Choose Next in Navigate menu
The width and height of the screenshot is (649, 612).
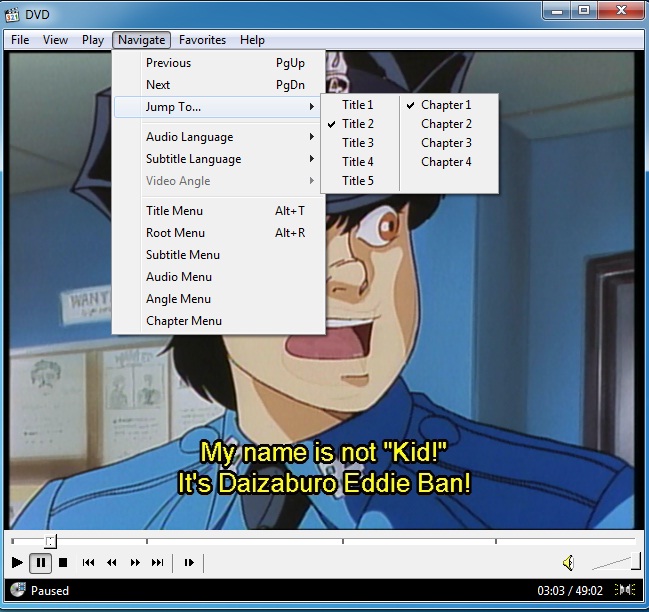click(x=218, y=85)
